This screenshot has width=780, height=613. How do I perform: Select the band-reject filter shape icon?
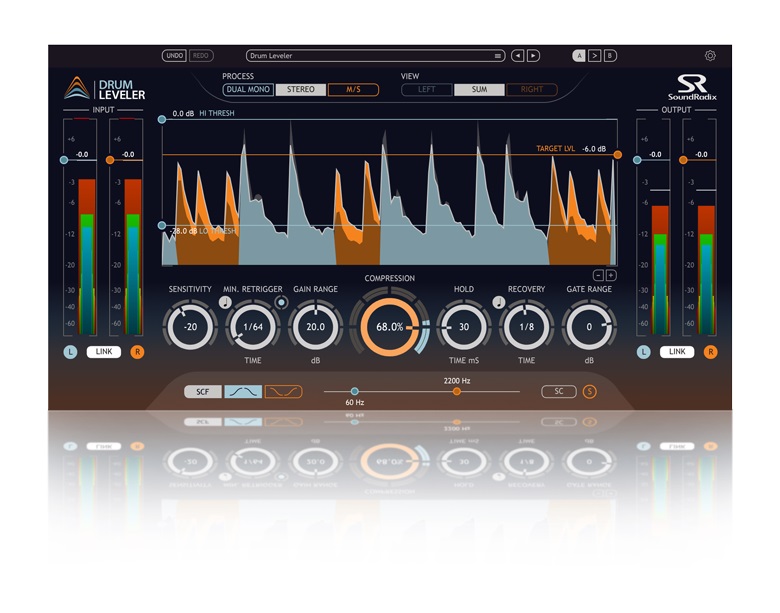(284, 392)
